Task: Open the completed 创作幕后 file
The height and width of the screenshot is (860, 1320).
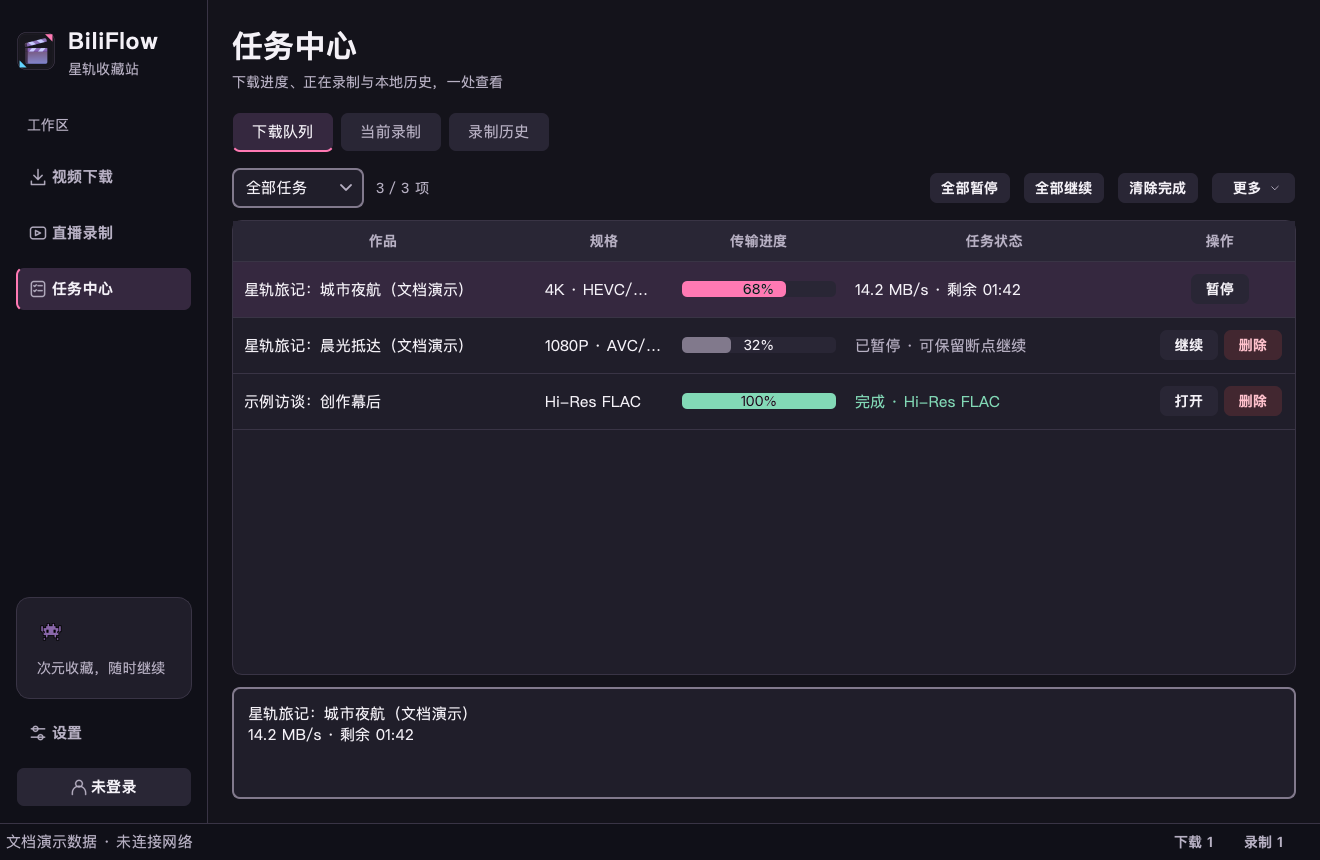Action: pos(1189,401)
